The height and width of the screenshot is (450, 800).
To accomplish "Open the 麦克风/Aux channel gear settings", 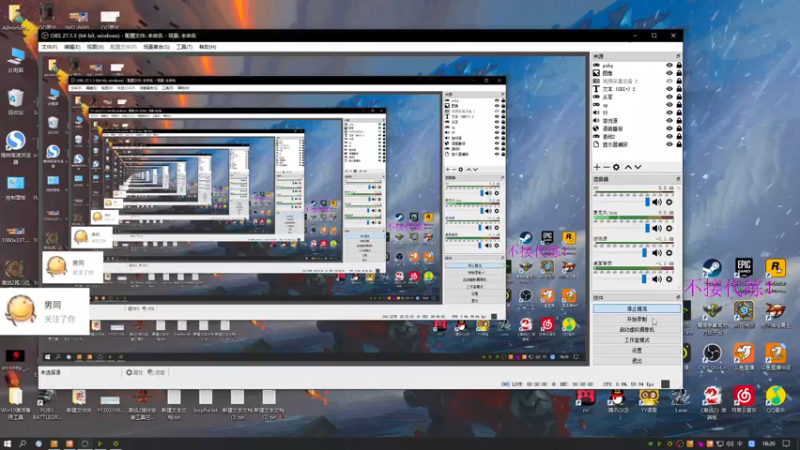I will coord(669,228).
